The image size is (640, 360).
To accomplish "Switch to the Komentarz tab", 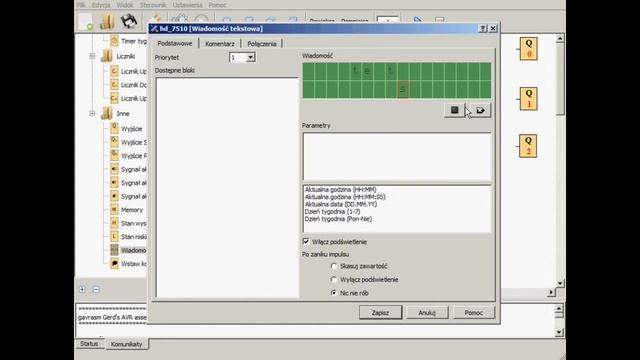I will (220, 44).
